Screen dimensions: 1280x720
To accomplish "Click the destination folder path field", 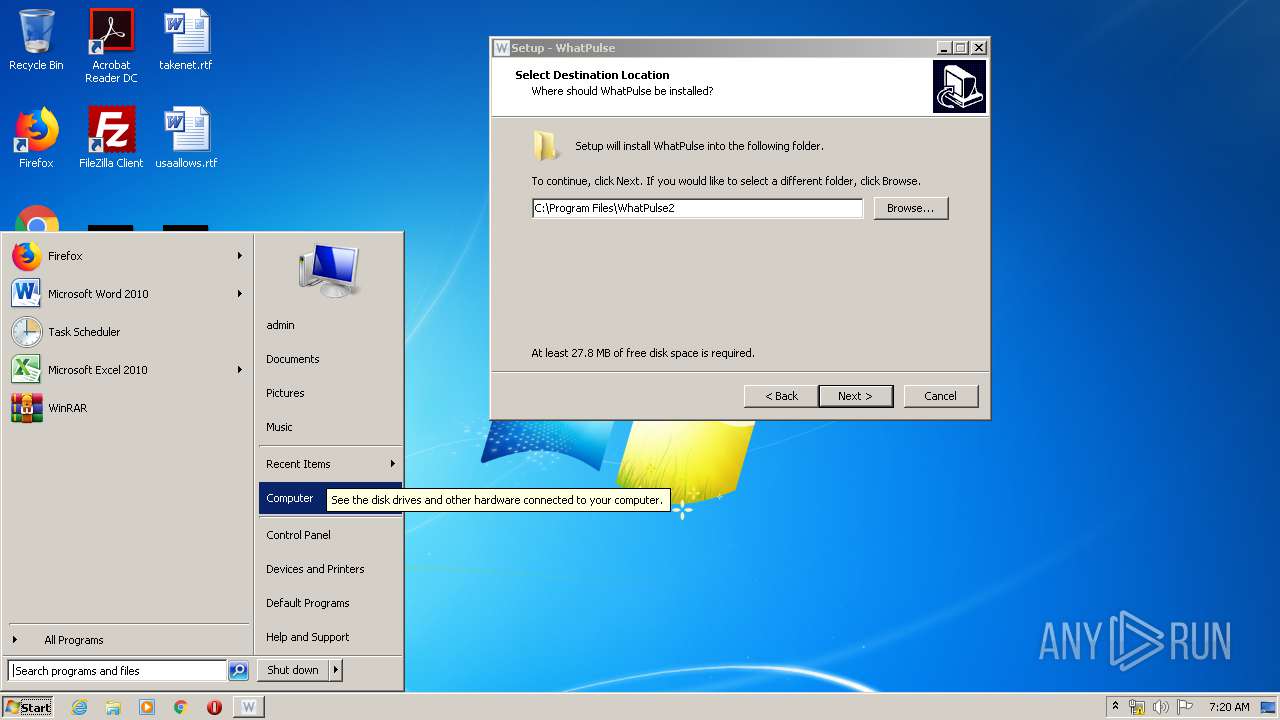I will pyautogui.click(x=697, y=208).
